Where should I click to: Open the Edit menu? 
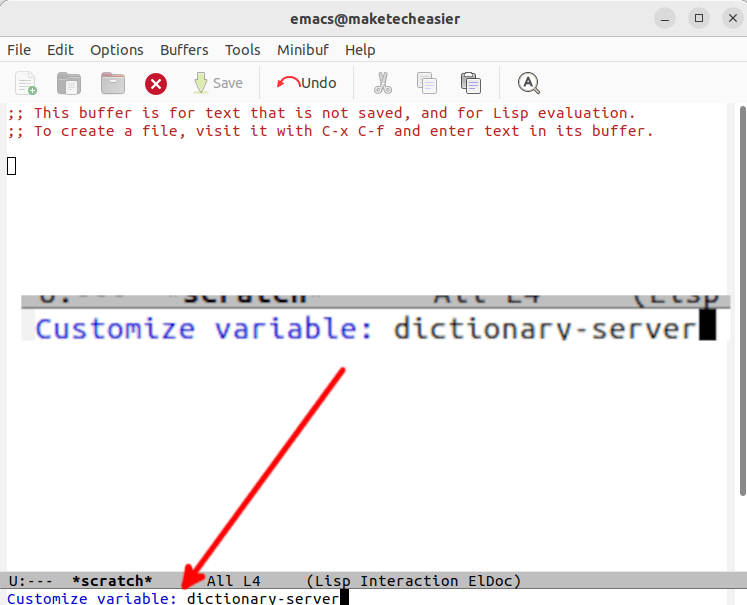pos(61,50)
